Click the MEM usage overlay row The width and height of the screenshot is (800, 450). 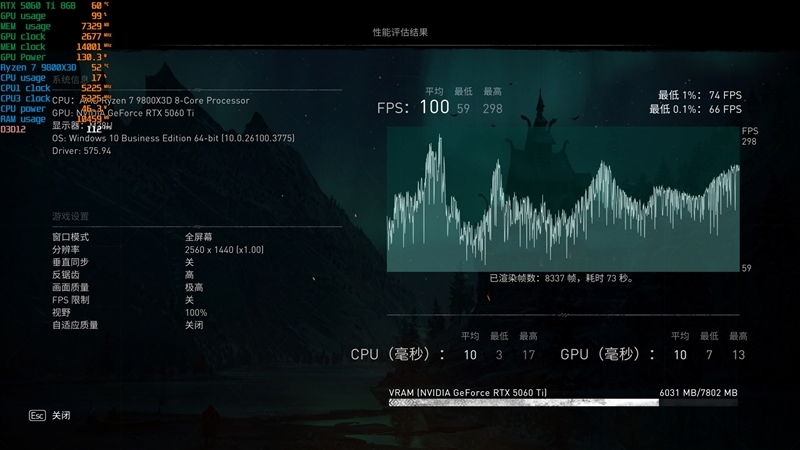(55, 26)
